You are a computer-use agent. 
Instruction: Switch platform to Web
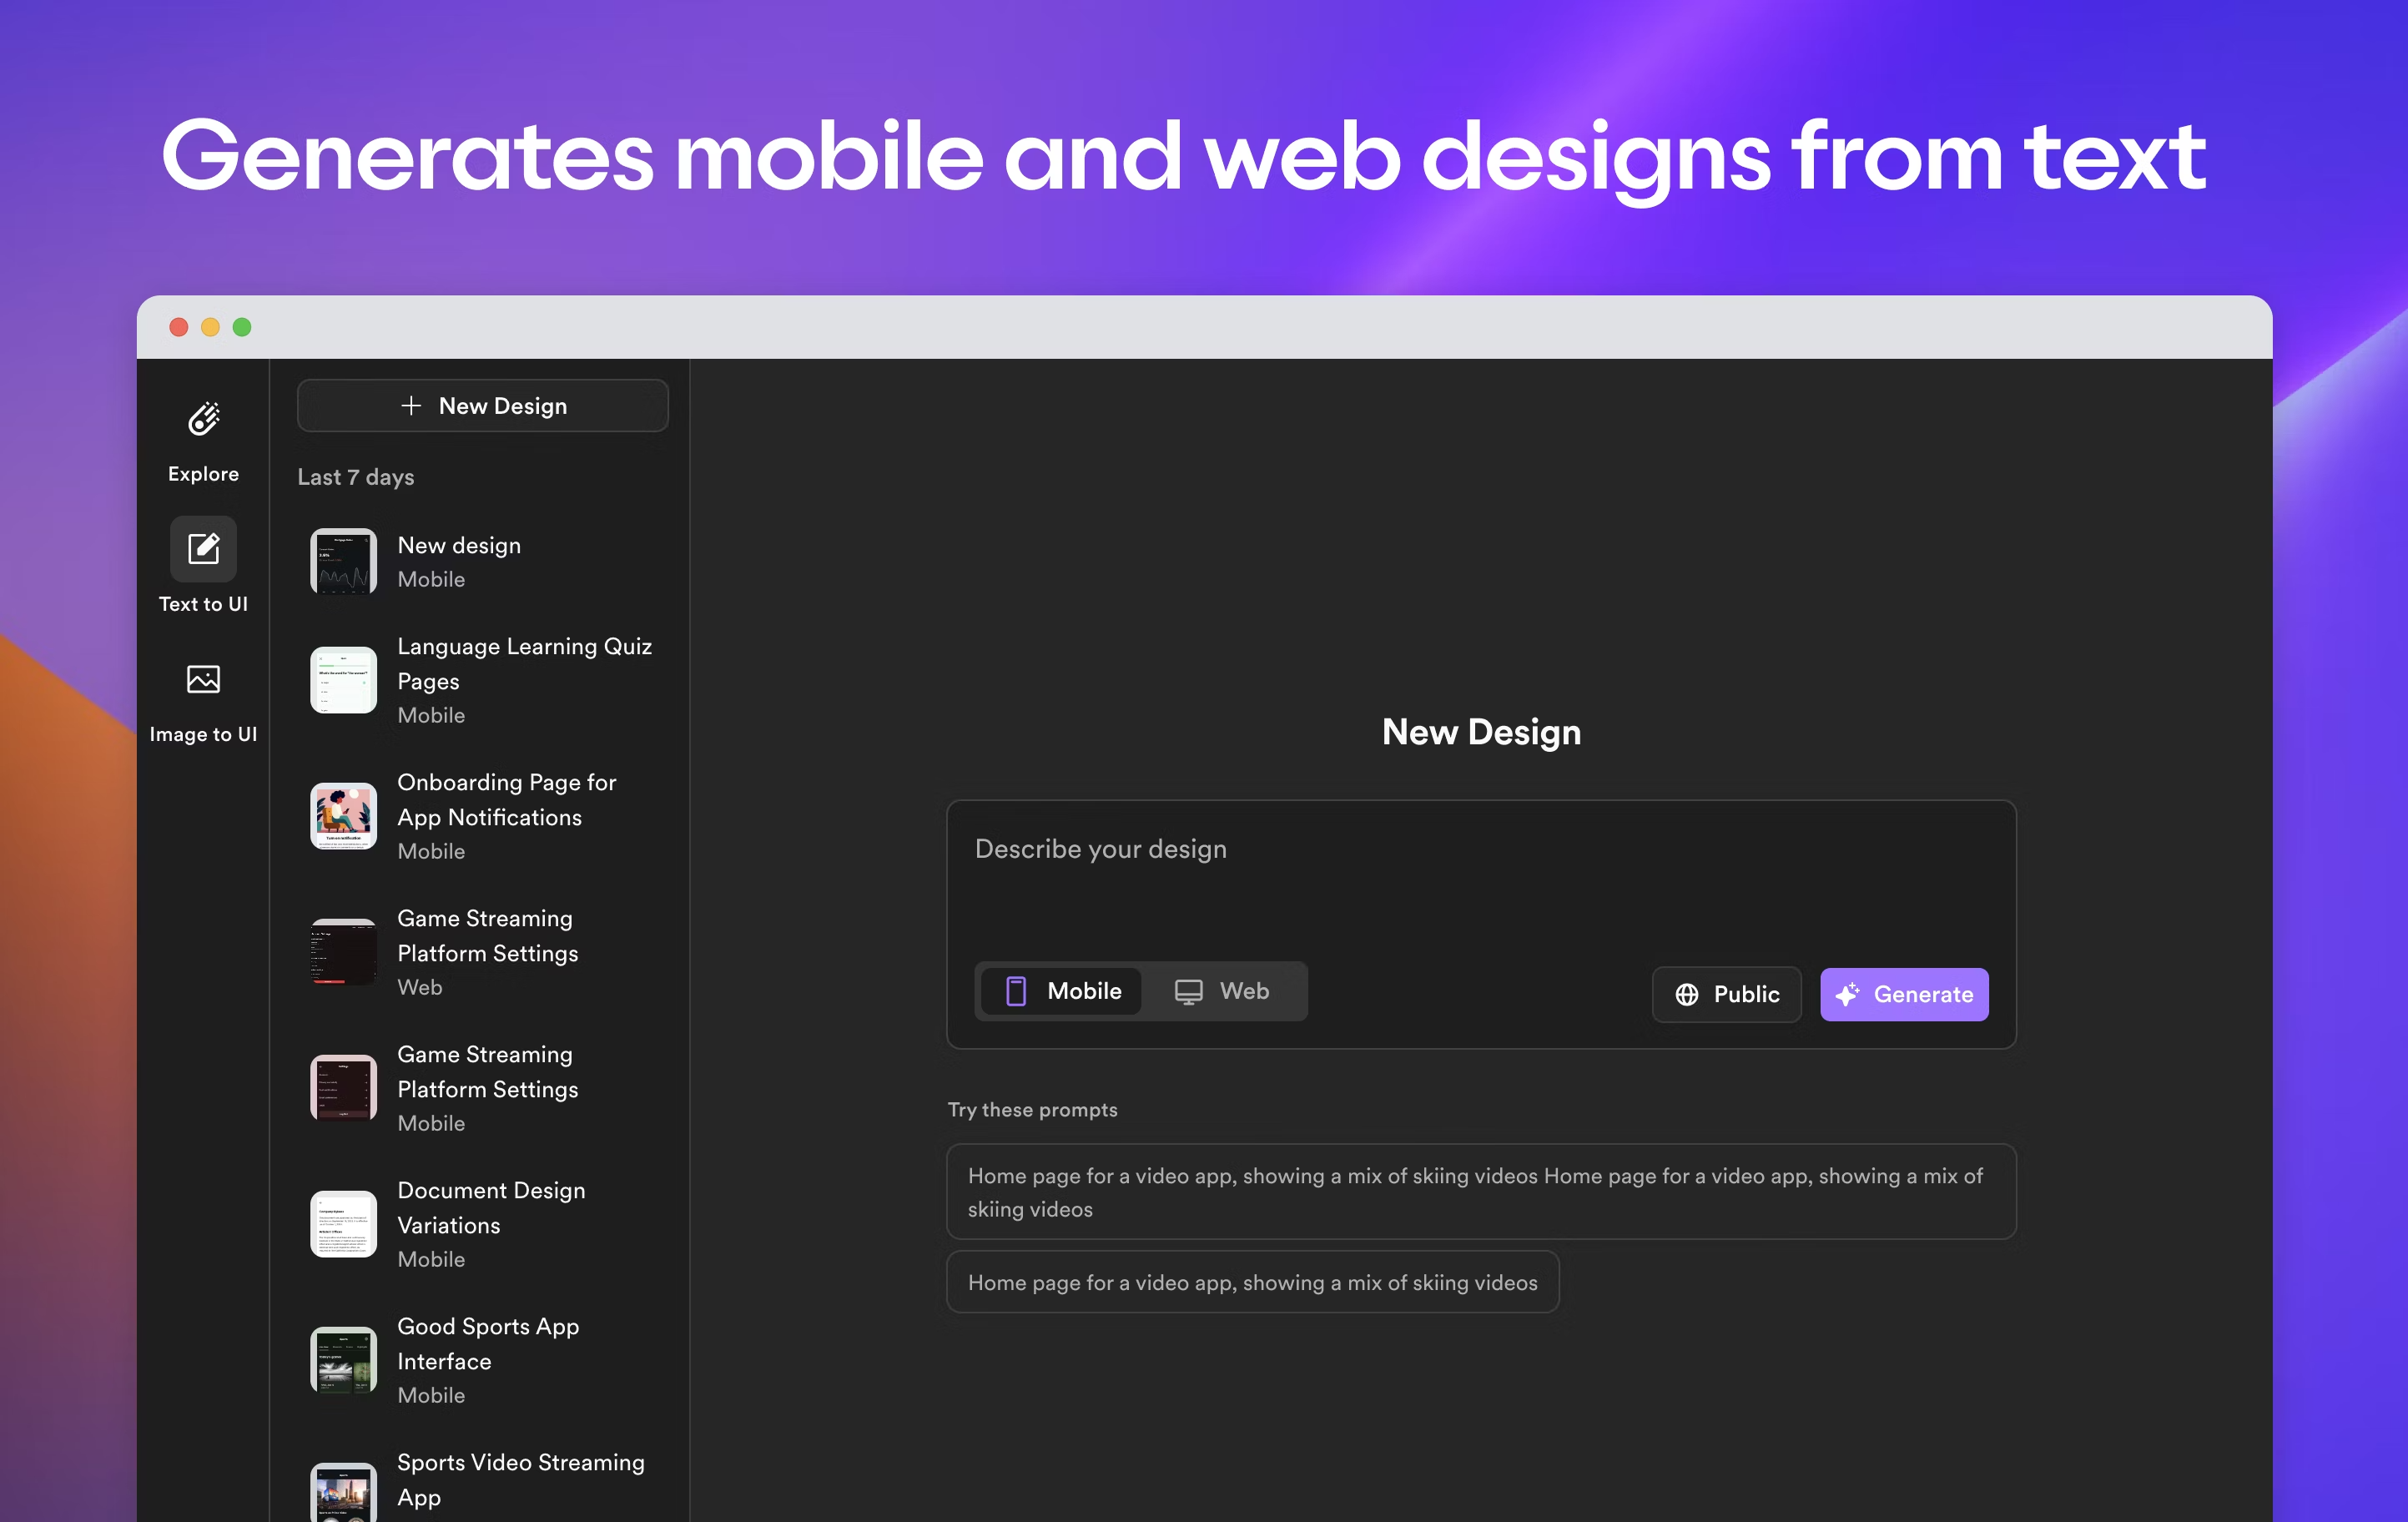pos(1222,991)
